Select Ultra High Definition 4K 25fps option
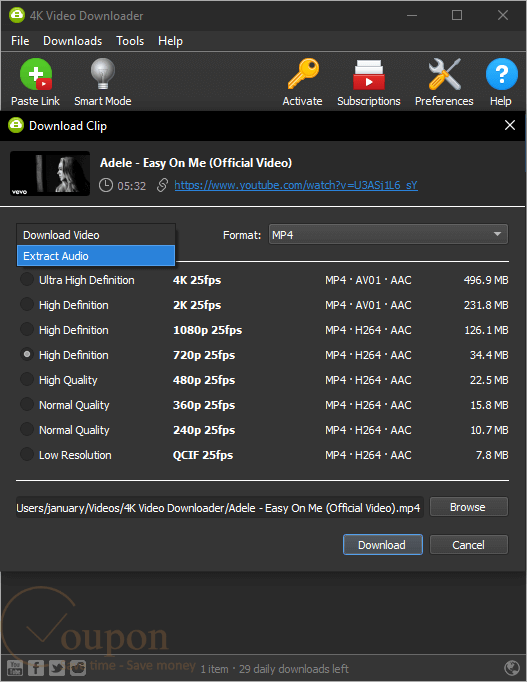This screenshot has height=682, width=527. click(x=27, y=279)
